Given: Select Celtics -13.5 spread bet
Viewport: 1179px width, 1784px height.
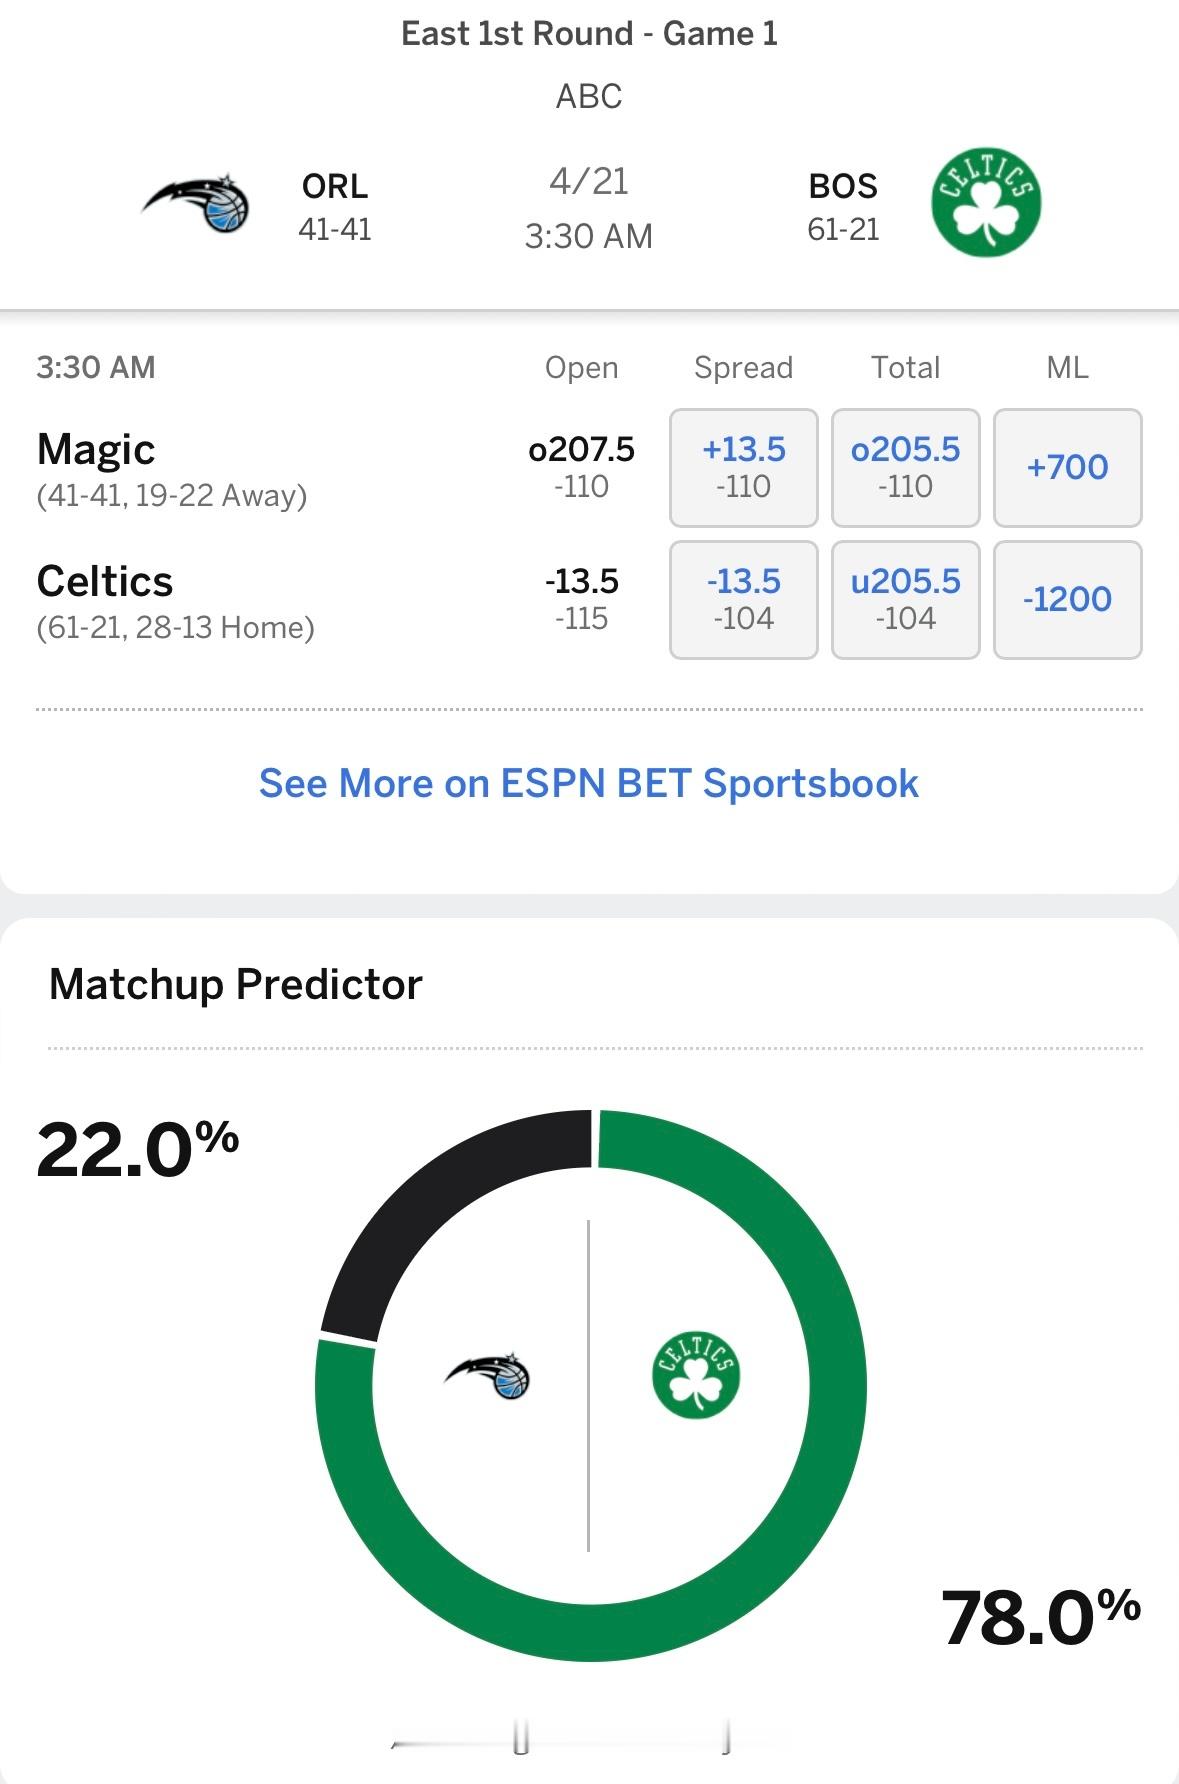Looking at the screenshot, I should [x=744, y=599].
